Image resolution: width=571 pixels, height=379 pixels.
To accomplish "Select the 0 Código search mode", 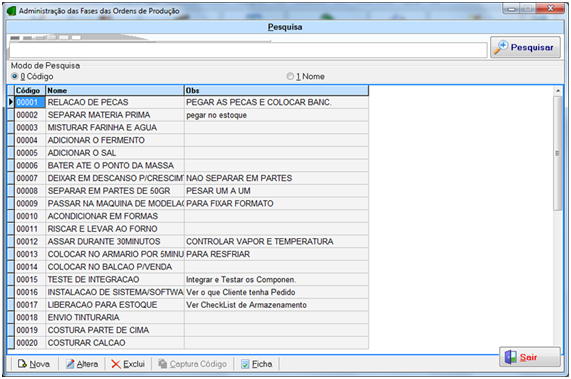I will [x=32, y=76].
